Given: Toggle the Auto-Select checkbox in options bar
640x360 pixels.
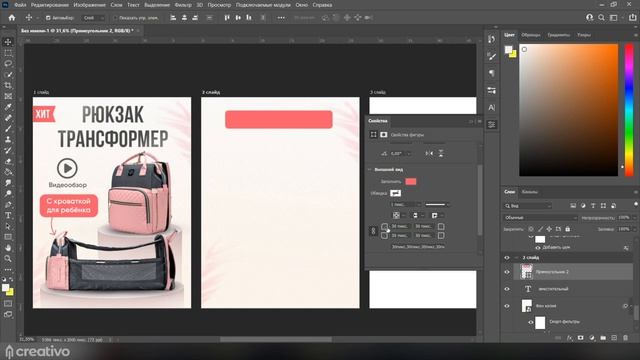Looking at the screenshot, I should coord(48,18).
